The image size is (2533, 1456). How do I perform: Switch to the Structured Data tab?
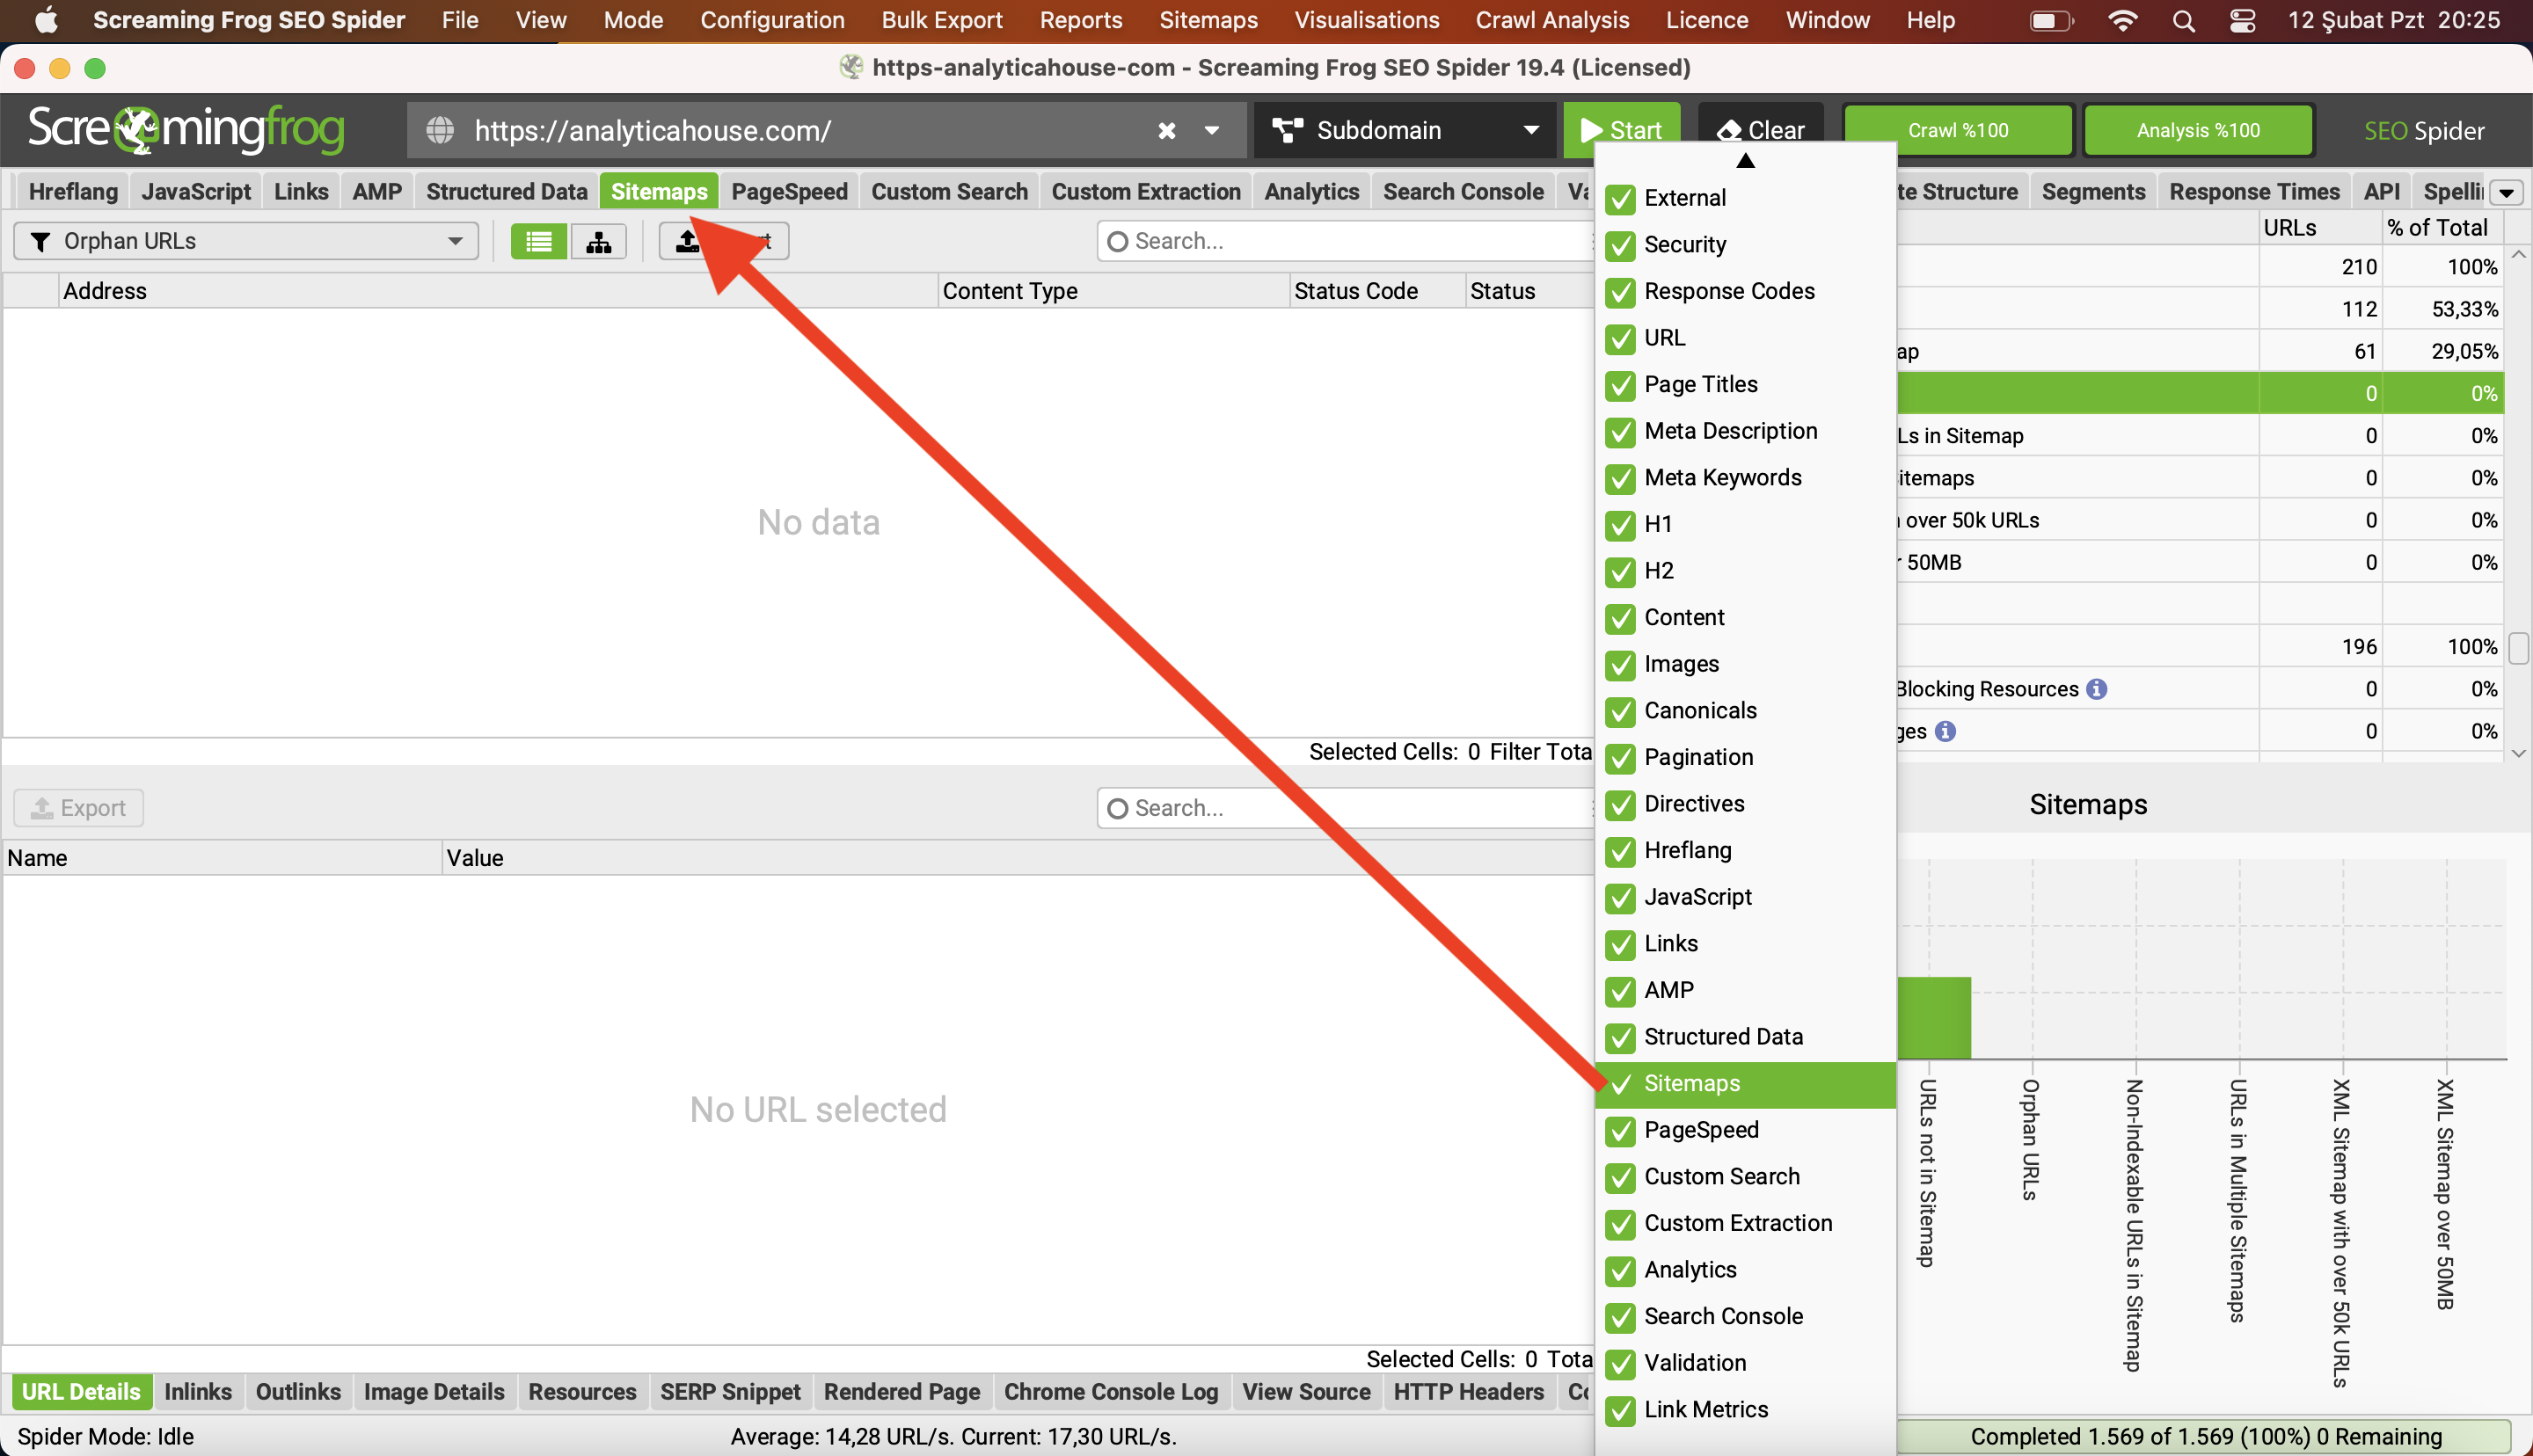coord(506,192)
